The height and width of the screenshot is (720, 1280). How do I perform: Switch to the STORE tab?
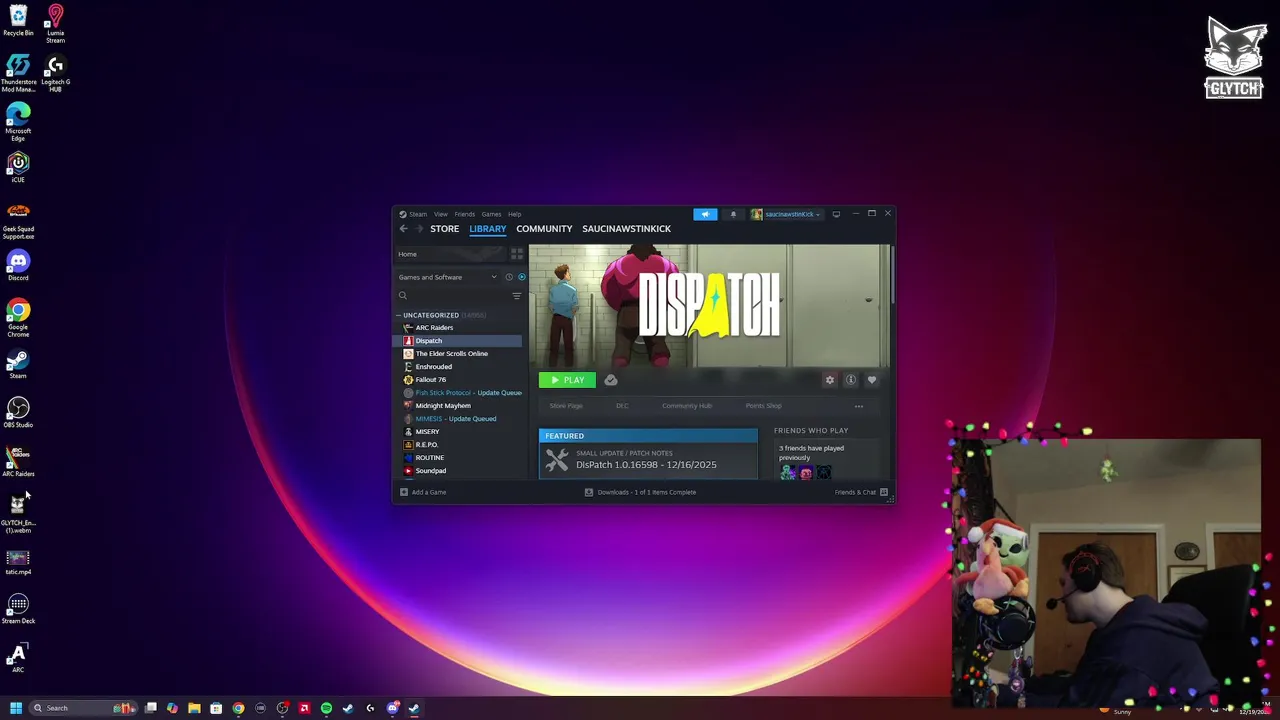pyautogui.click(x=445, y=229)
